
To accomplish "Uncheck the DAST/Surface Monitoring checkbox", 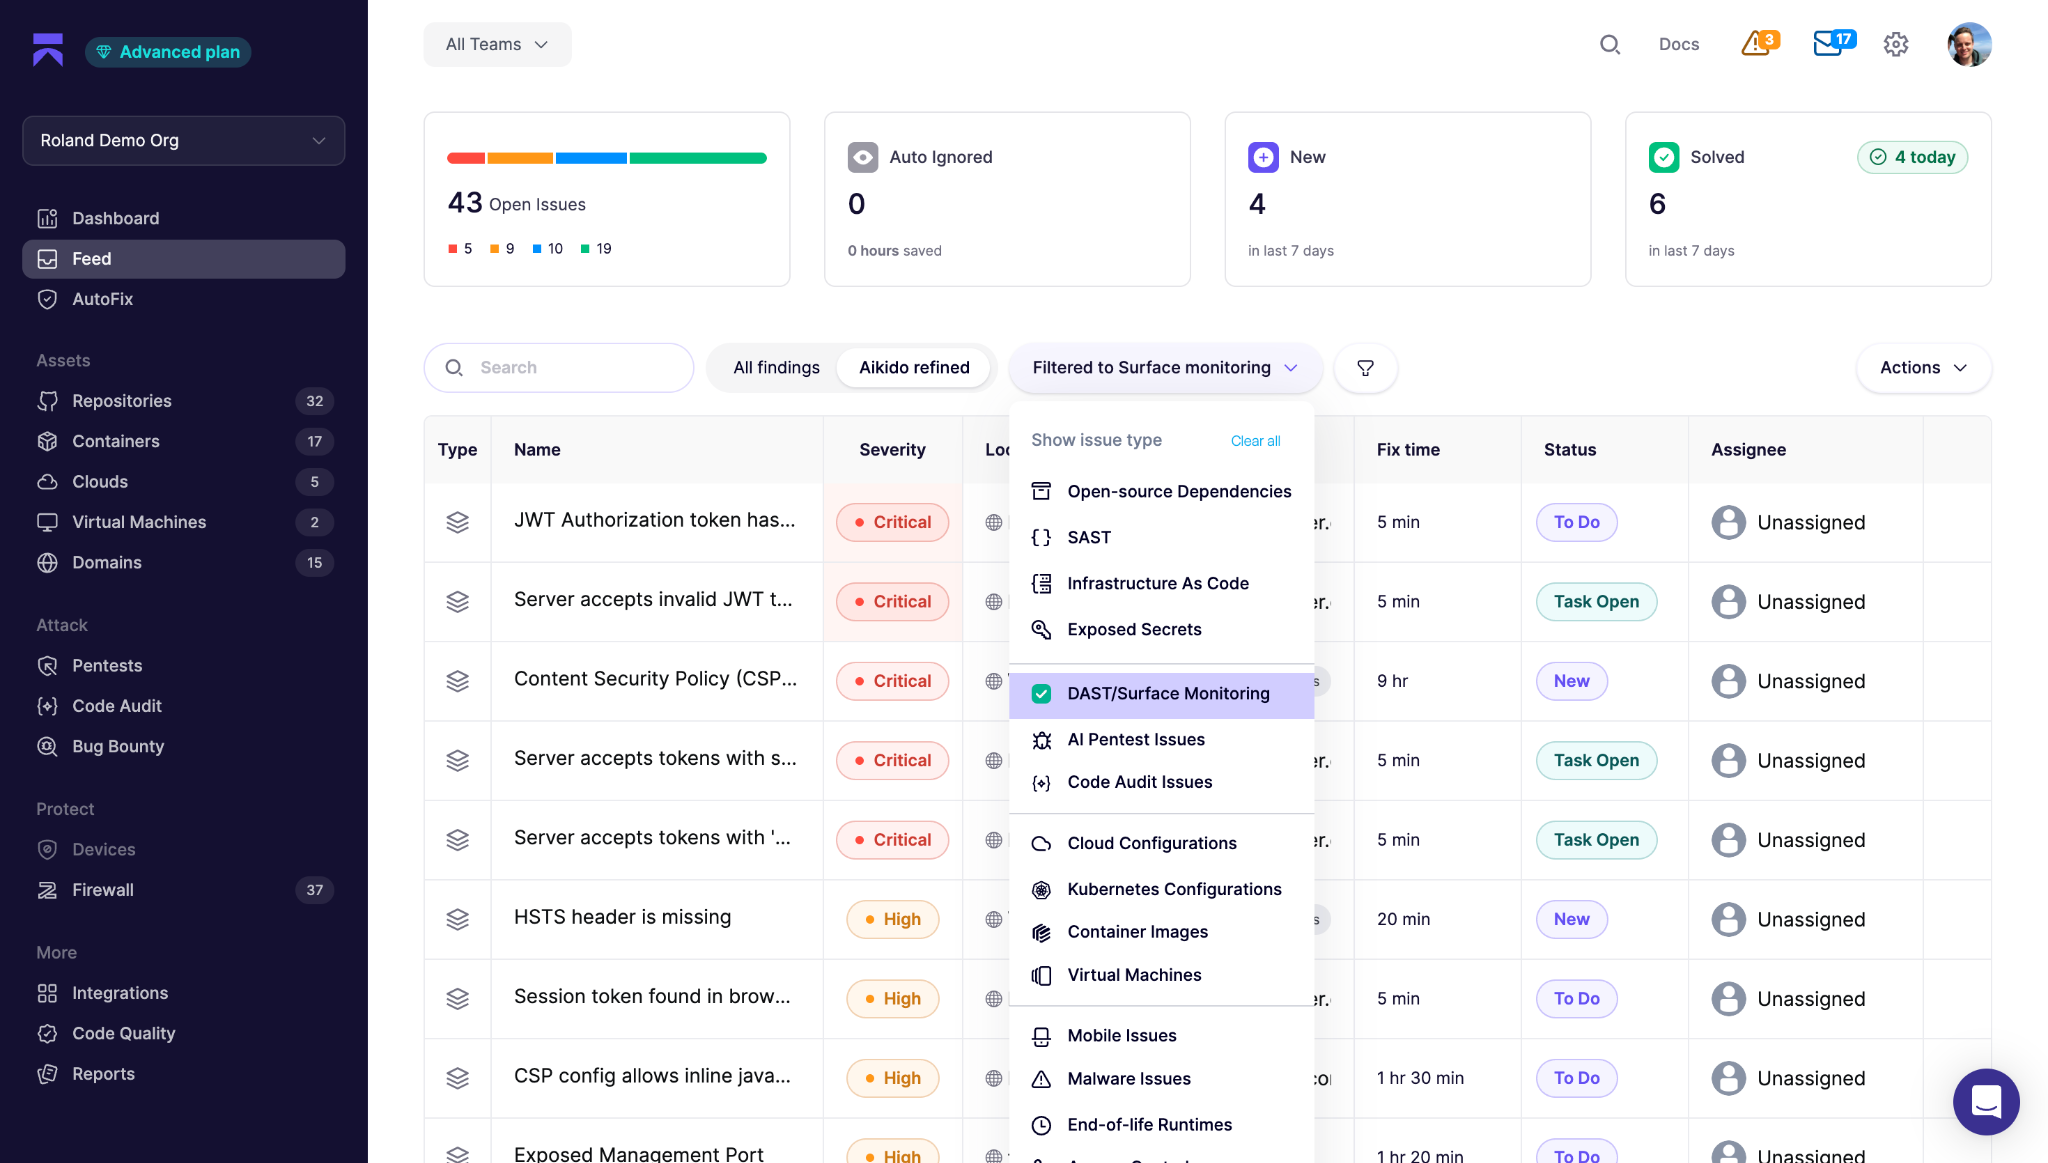I will [x=1041, y=694].
